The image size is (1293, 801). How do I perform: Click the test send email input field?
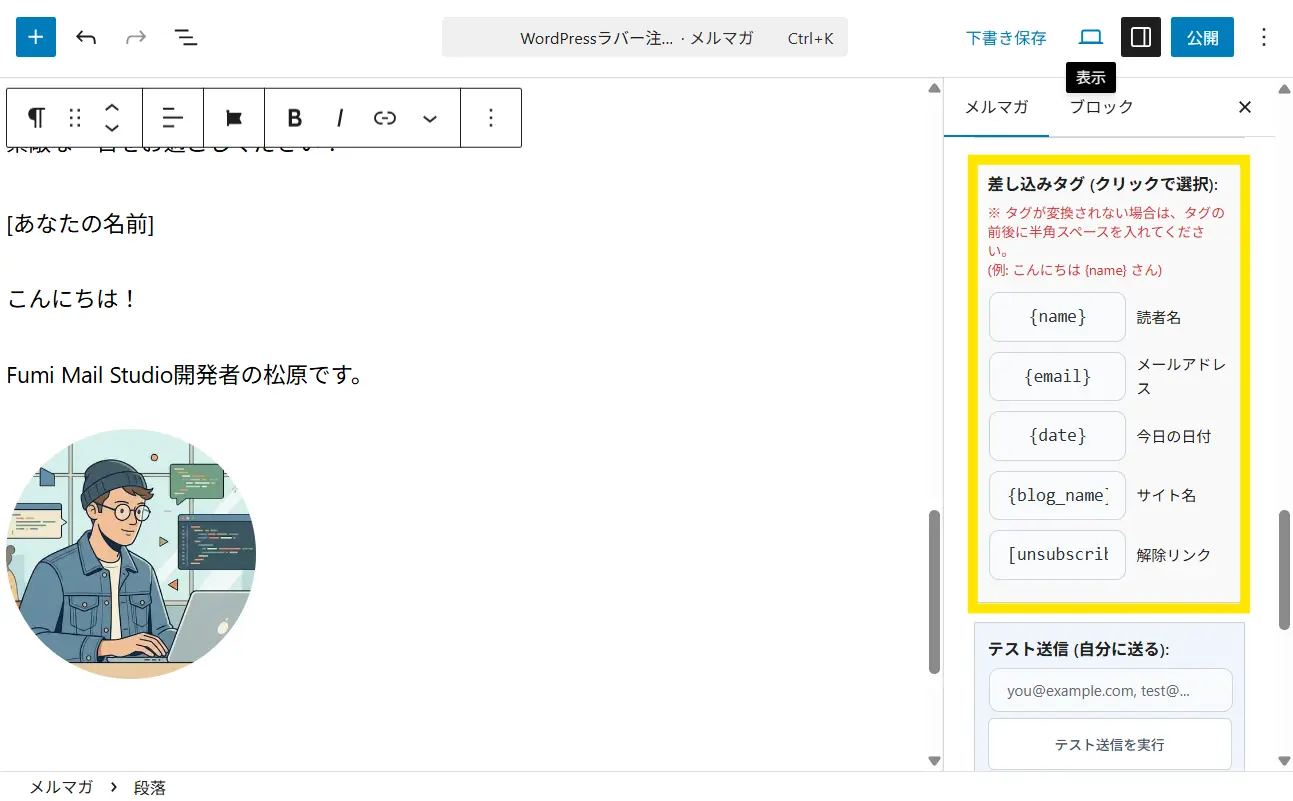tap(1110, 690)
